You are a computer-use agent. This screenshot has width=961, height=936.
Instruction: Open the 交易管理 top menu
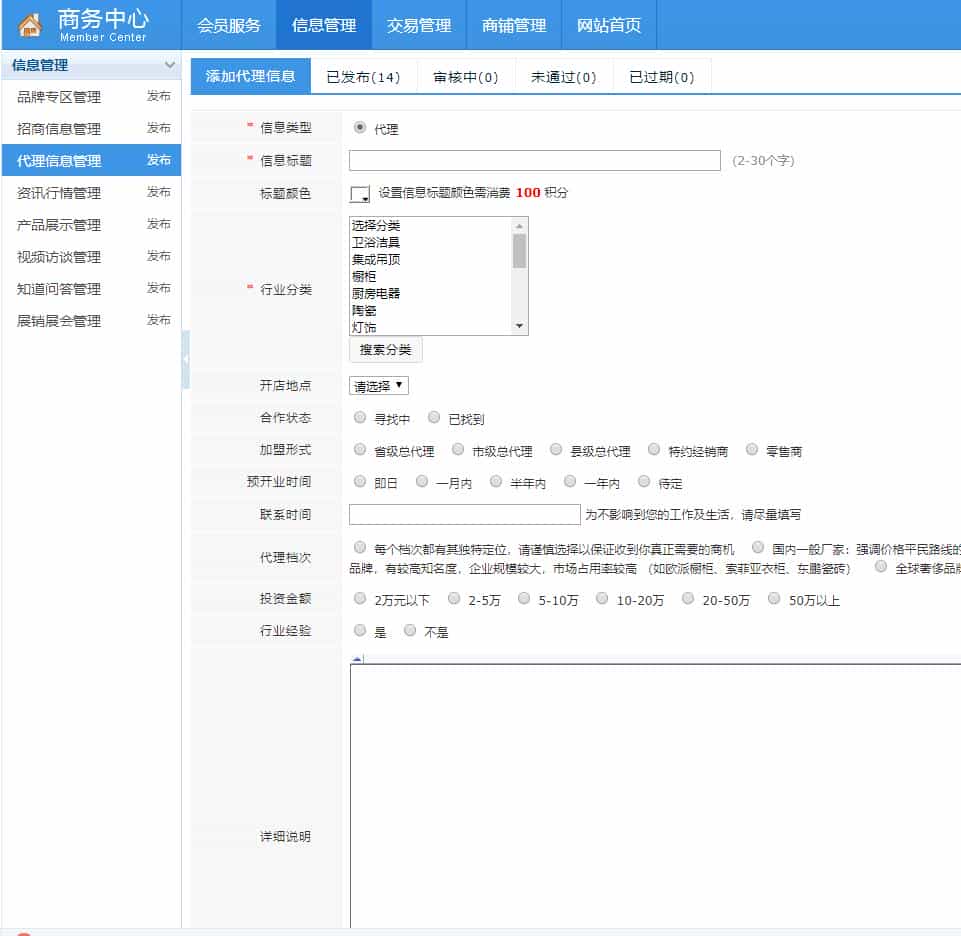pyautogui.click(x=419, y=26)
